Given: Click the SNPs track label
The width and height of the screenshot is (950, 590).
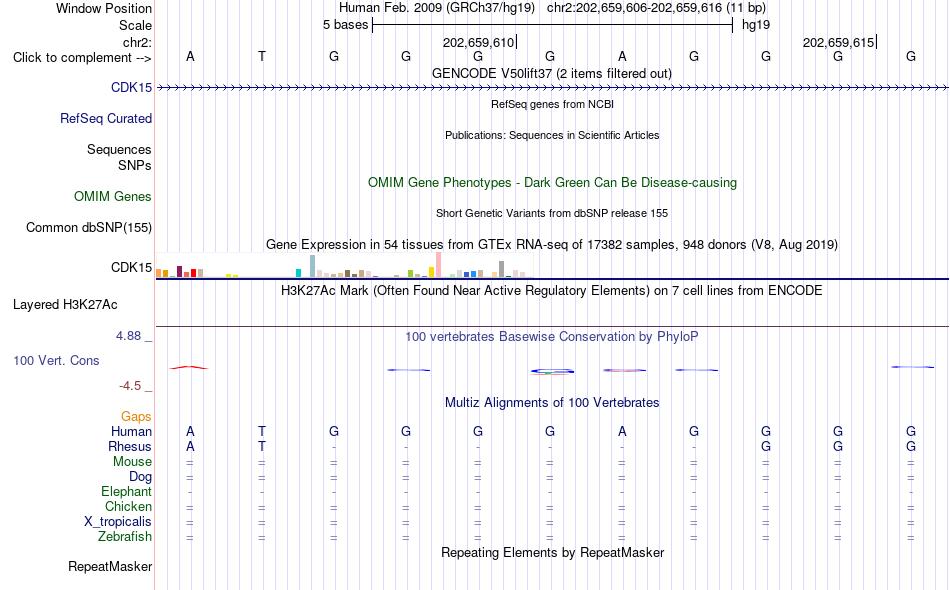Looking at the screenshot, I should 135,165.
